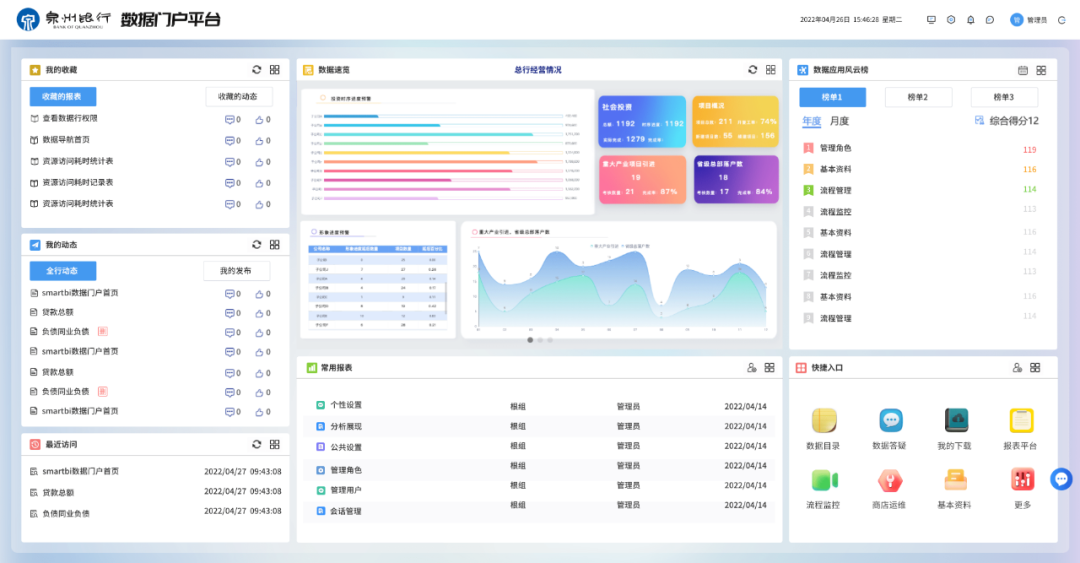
Task: Refresh the 最近访问 panel
Action: (257, 444)
